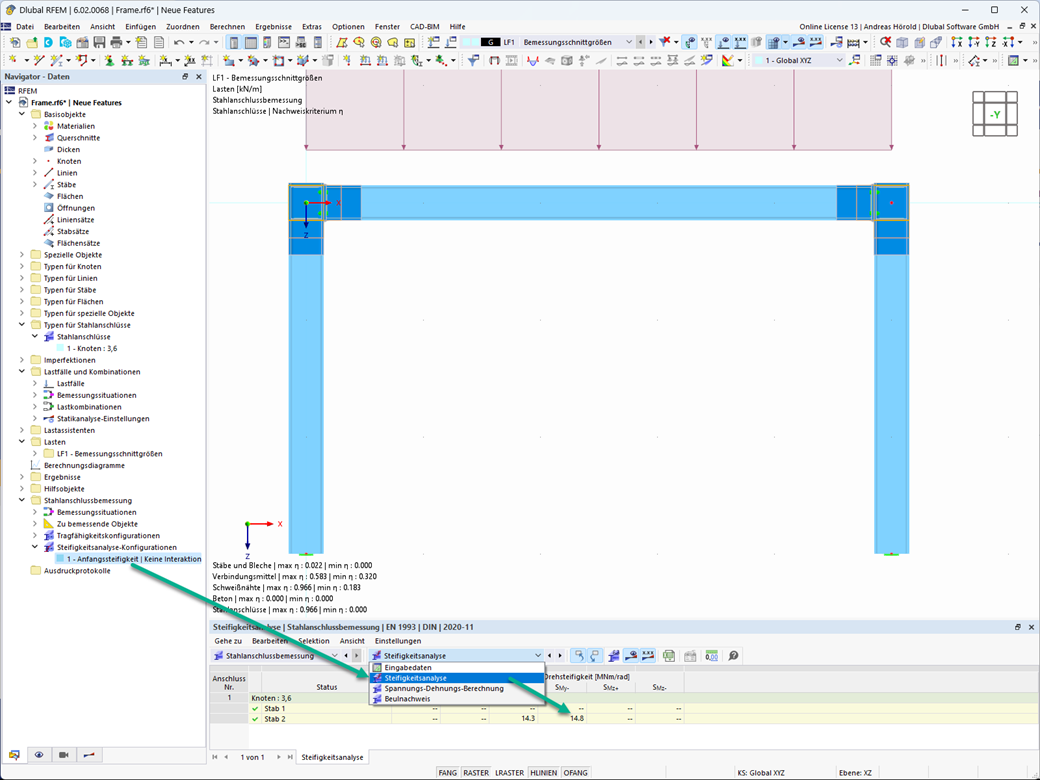Image resolution: width=1040 pixels, height=780 pixels.
Task: Open the CAD-BIM menu
Action: pos(424,27)
